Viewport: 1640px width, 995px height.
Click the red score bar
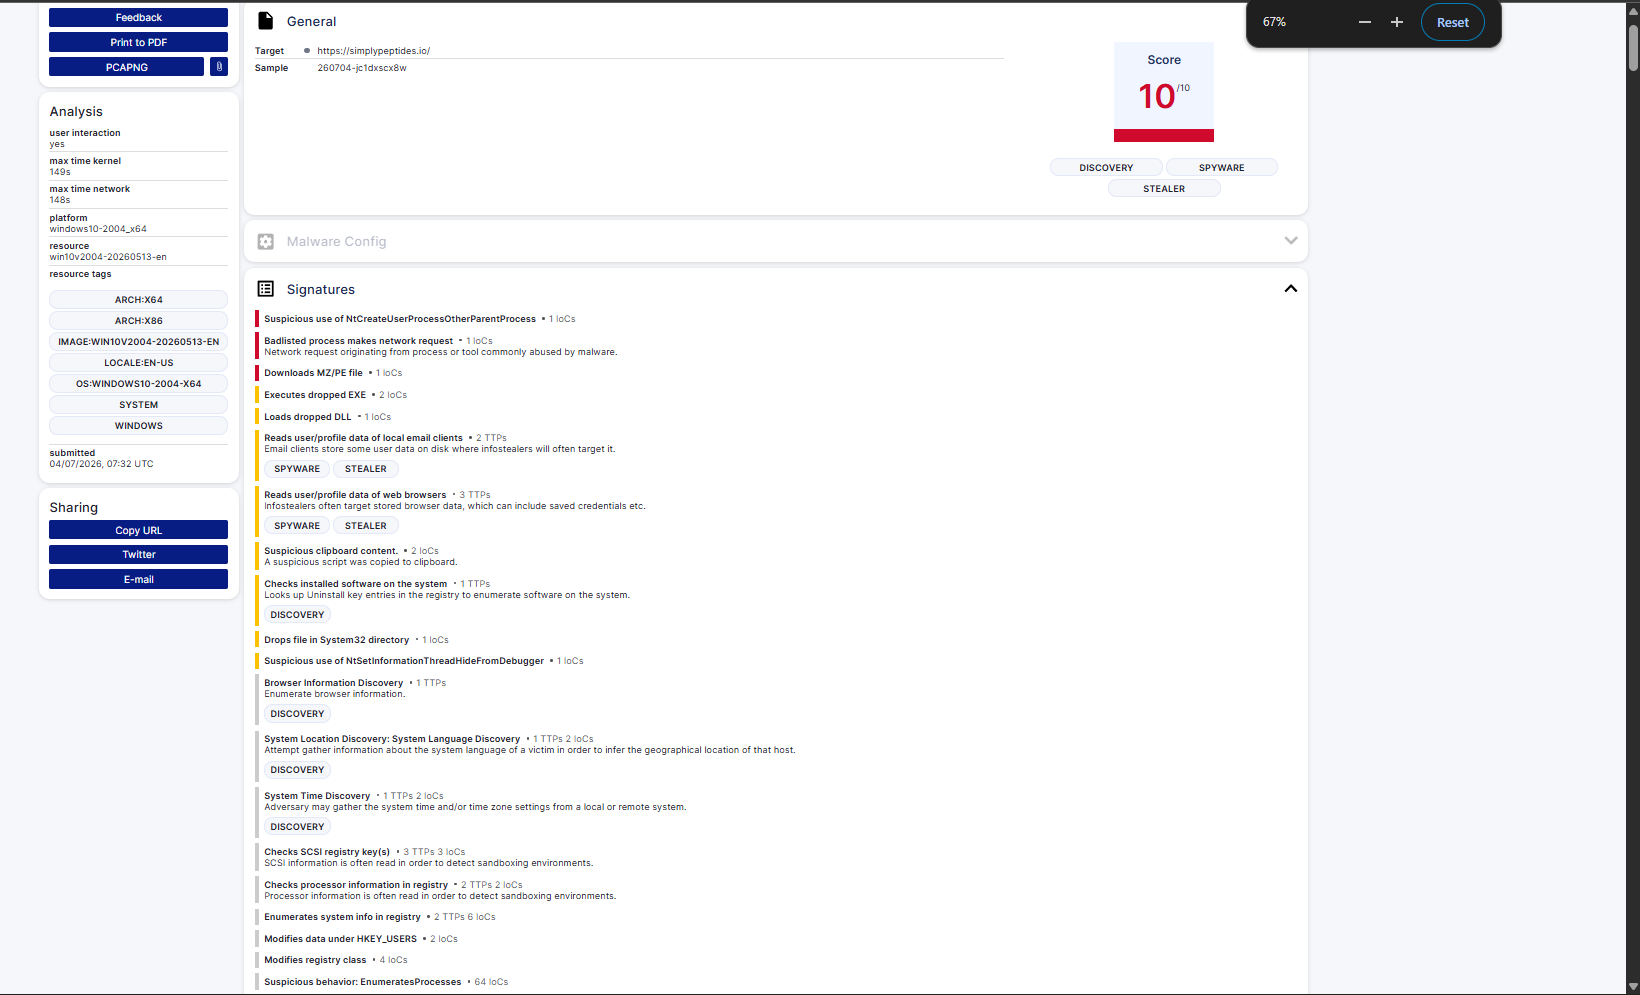[x=1164, y=135]
